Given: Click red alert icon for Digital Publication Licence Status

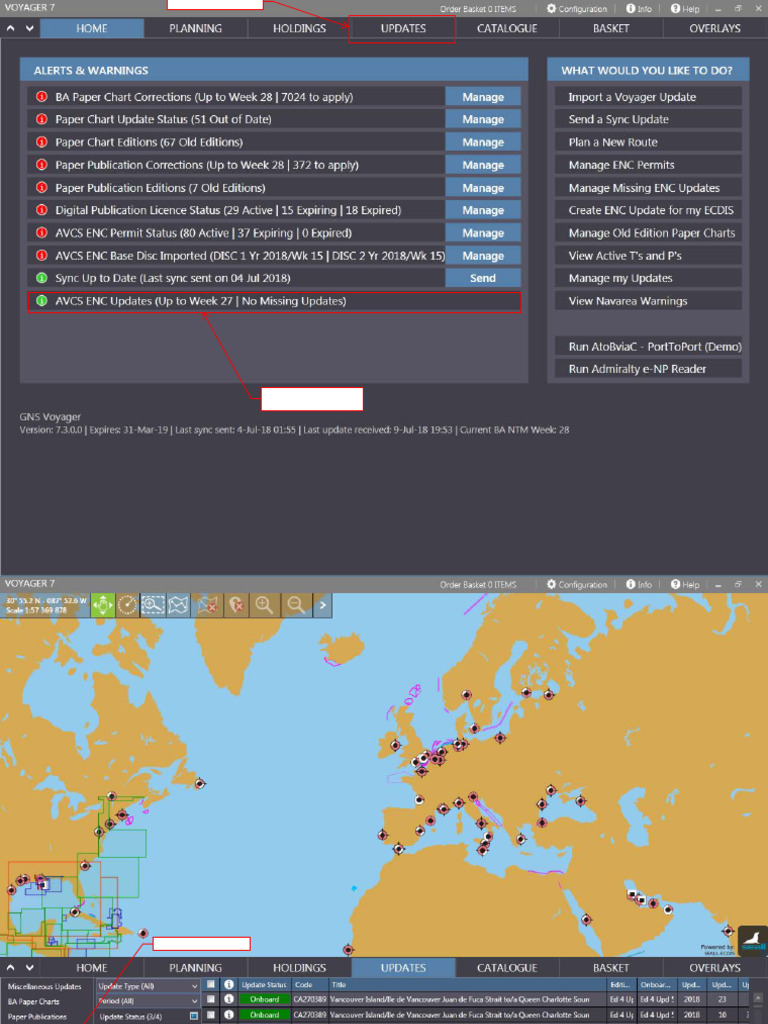Looking at the screenshot, I should (x=42, y=210).
